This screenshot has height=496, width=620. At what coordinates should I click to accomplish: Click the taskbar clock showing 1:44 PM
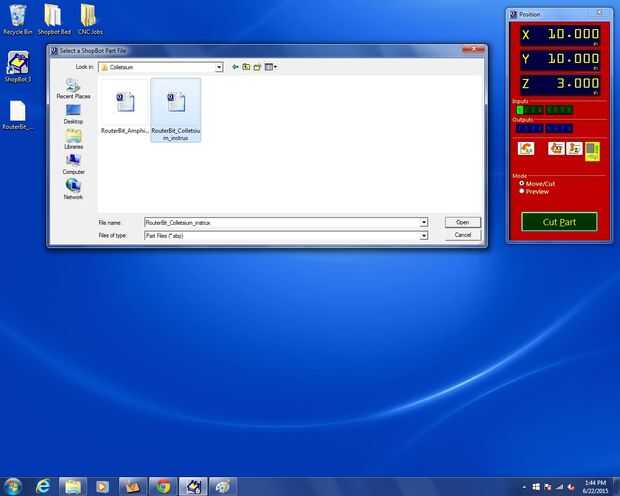(x=595, y=487)
